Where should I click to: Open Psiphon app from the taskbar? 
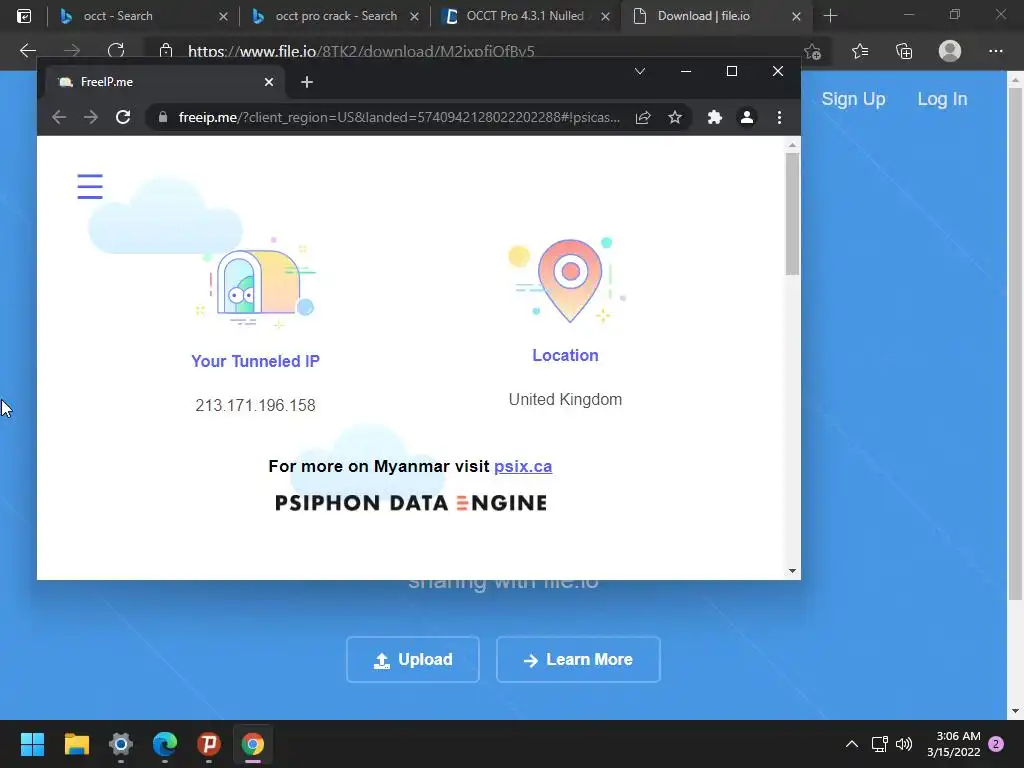209,744
